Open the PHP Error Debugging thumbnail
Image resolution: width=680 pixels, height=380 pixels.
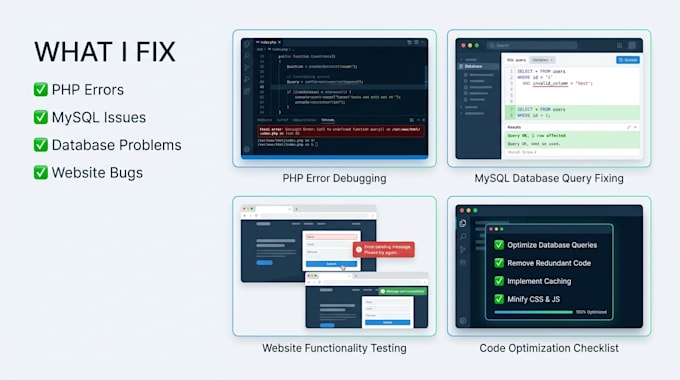334,98
